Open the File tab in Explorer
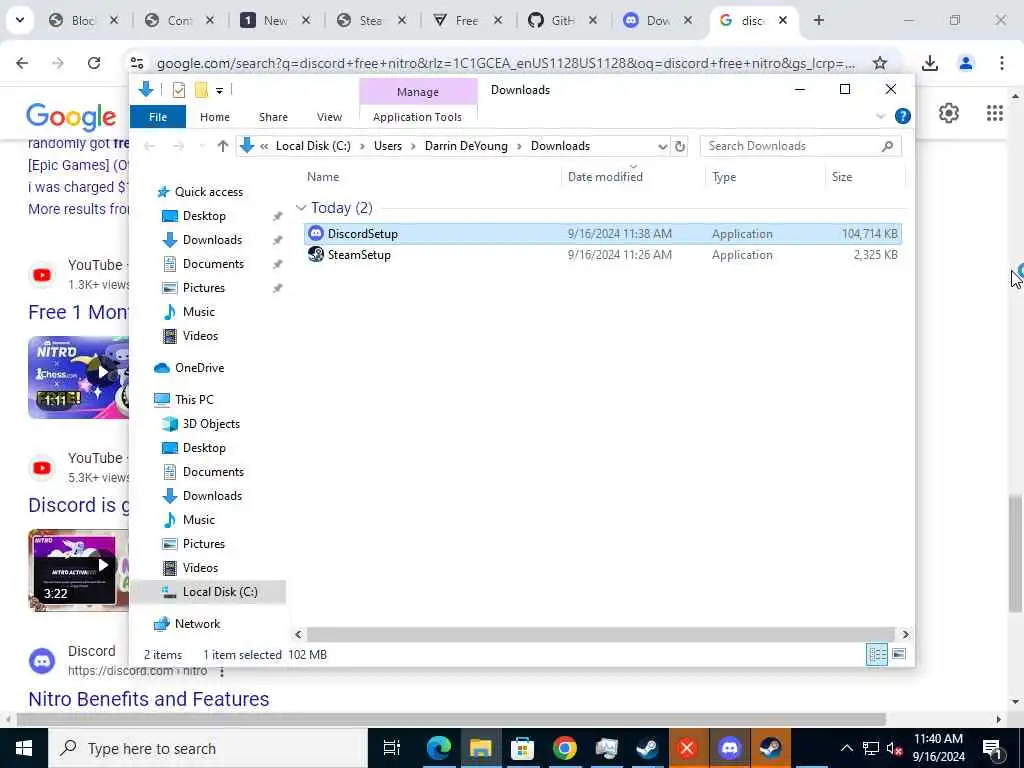The height and width of the screenshot is (768, 1024). pyautogui.click(x=158, y=117)
